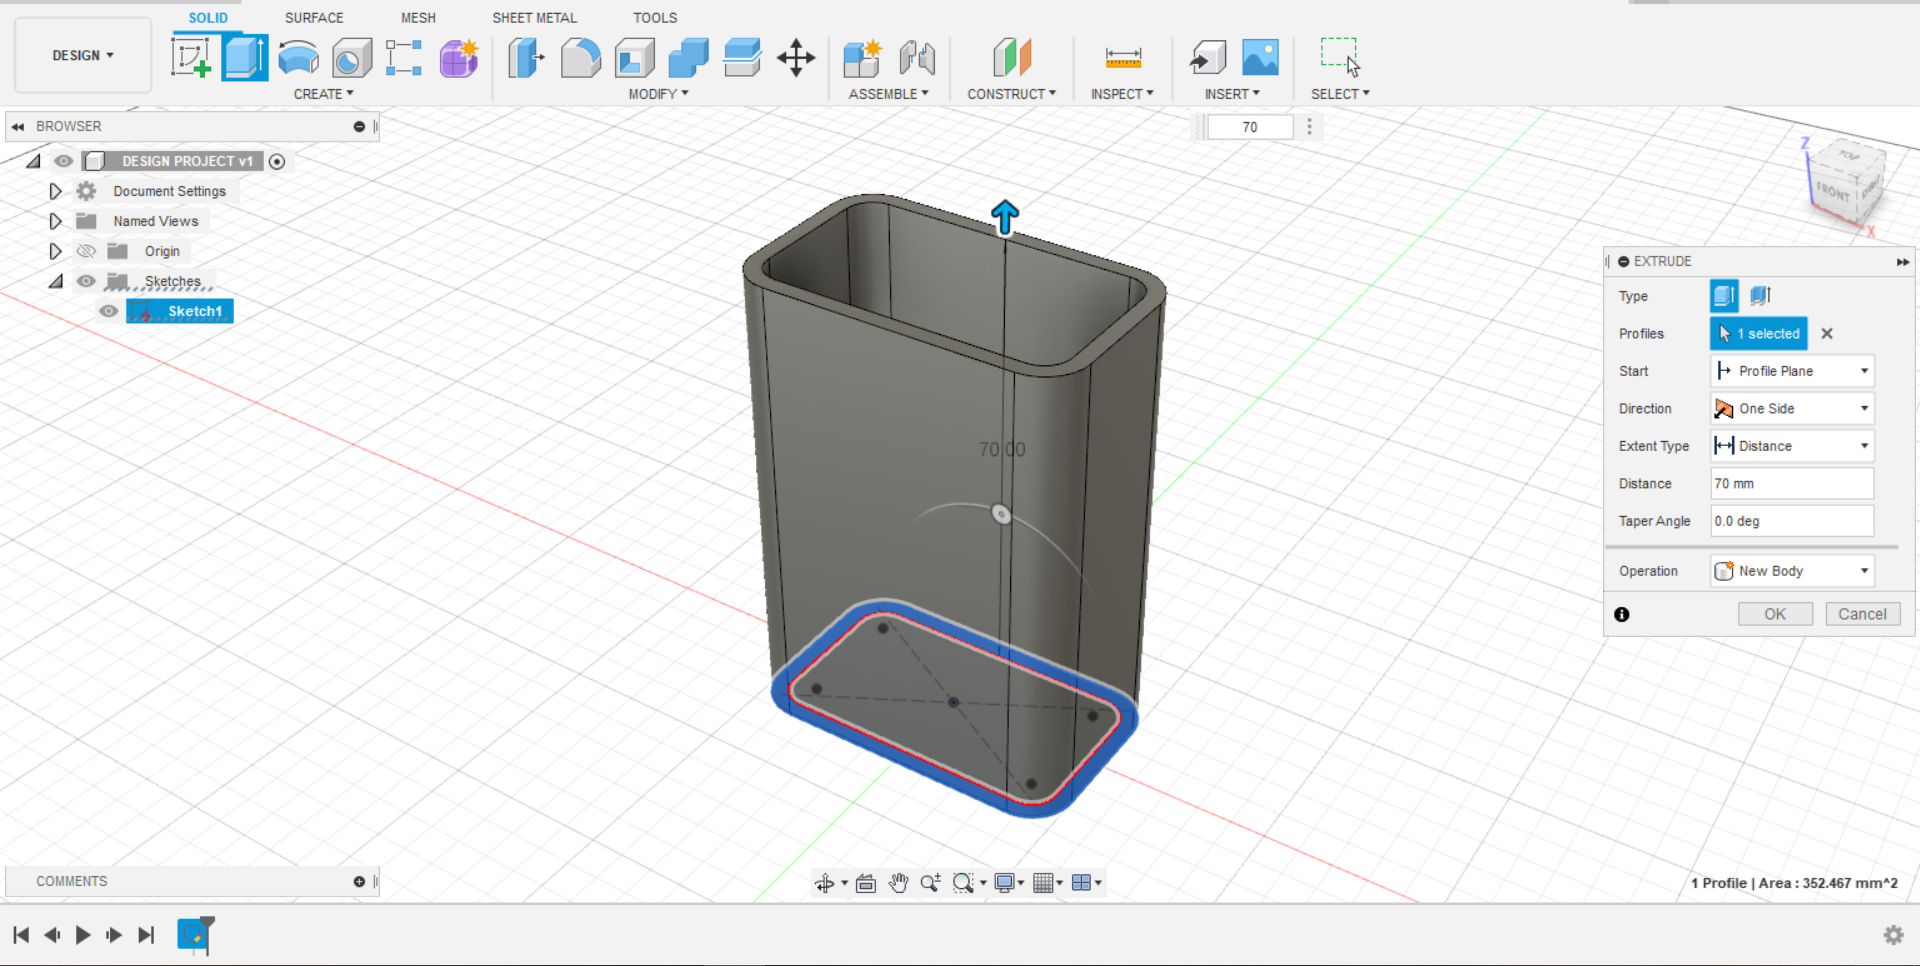Viewport: 1920px width, 966px height.
Task: Confirm extrude with OK button
Action: (1775, 614)
